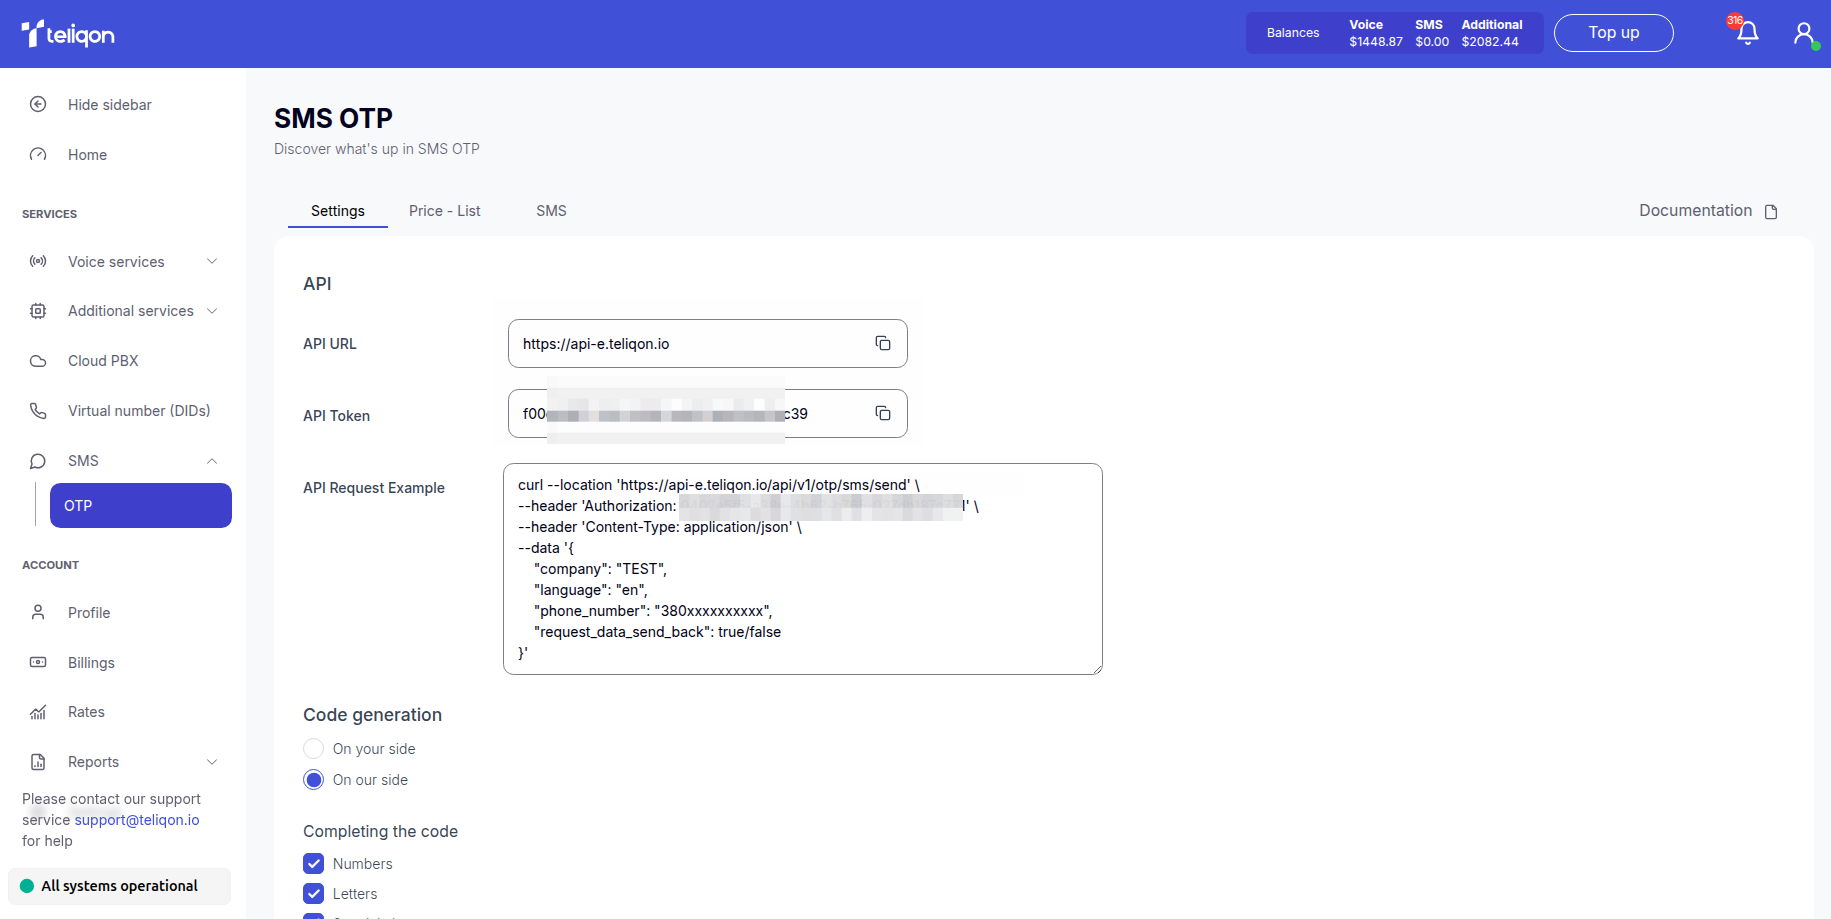The height and width of the screenshot is (919, 1831).
Task: Uncheck the Numbers checkbox
Action: 314,864
